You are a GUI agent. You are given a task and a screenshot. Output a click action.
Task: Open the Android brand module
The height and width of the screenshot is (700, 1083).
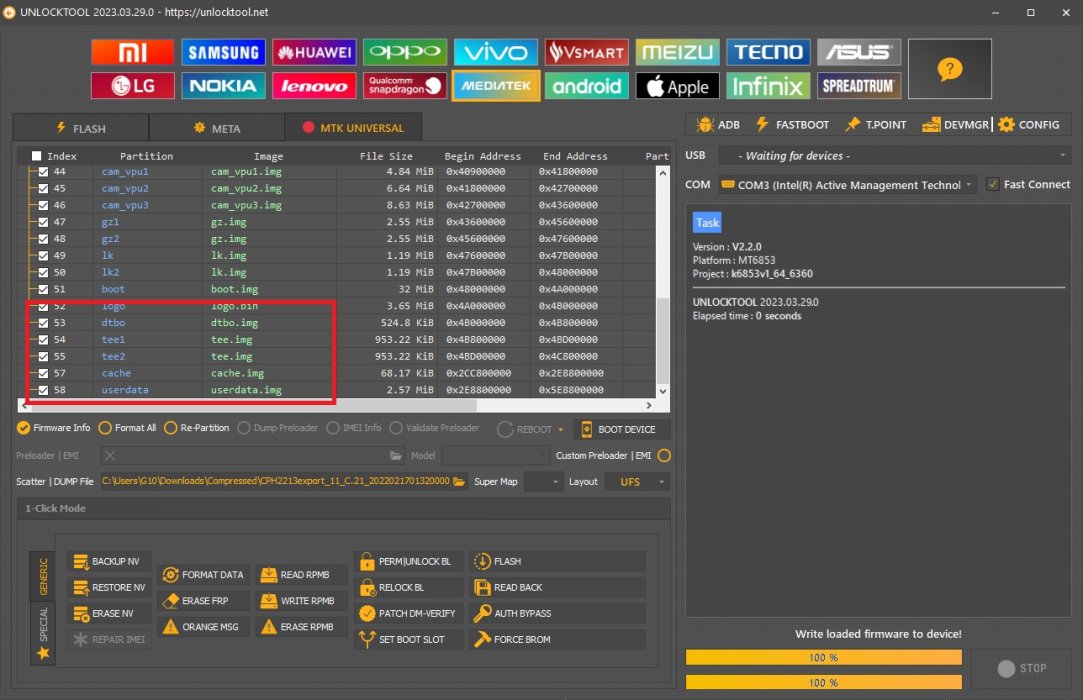[x=586, y=86]
